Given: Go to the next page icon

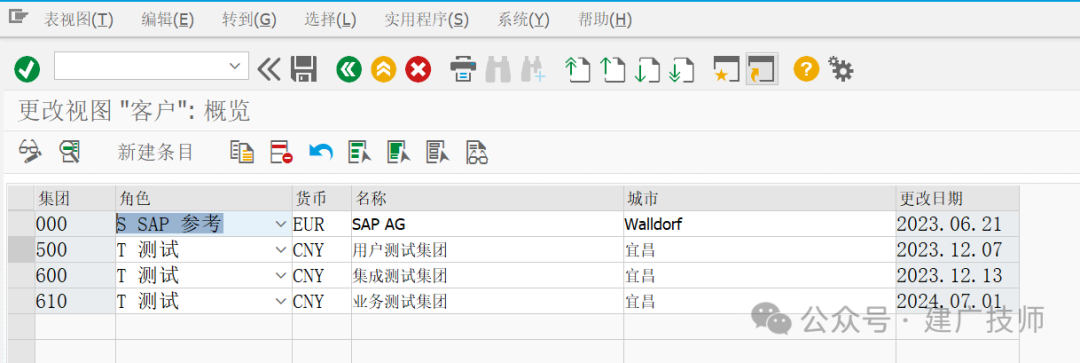Looking at the screenshot, I should (x=646, y=69).
